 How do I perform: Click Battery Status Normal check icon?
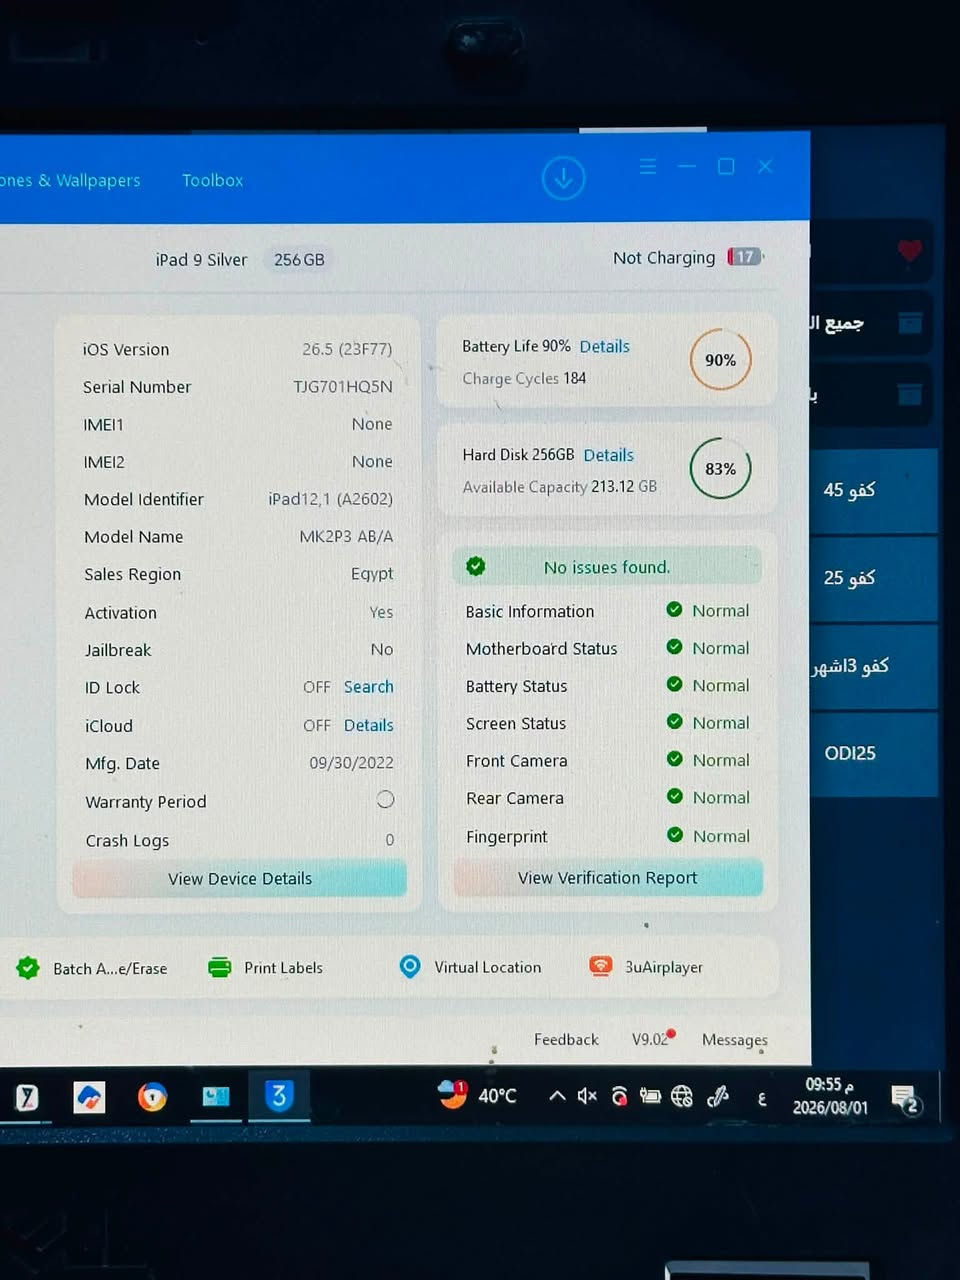(x=674, y=684)
